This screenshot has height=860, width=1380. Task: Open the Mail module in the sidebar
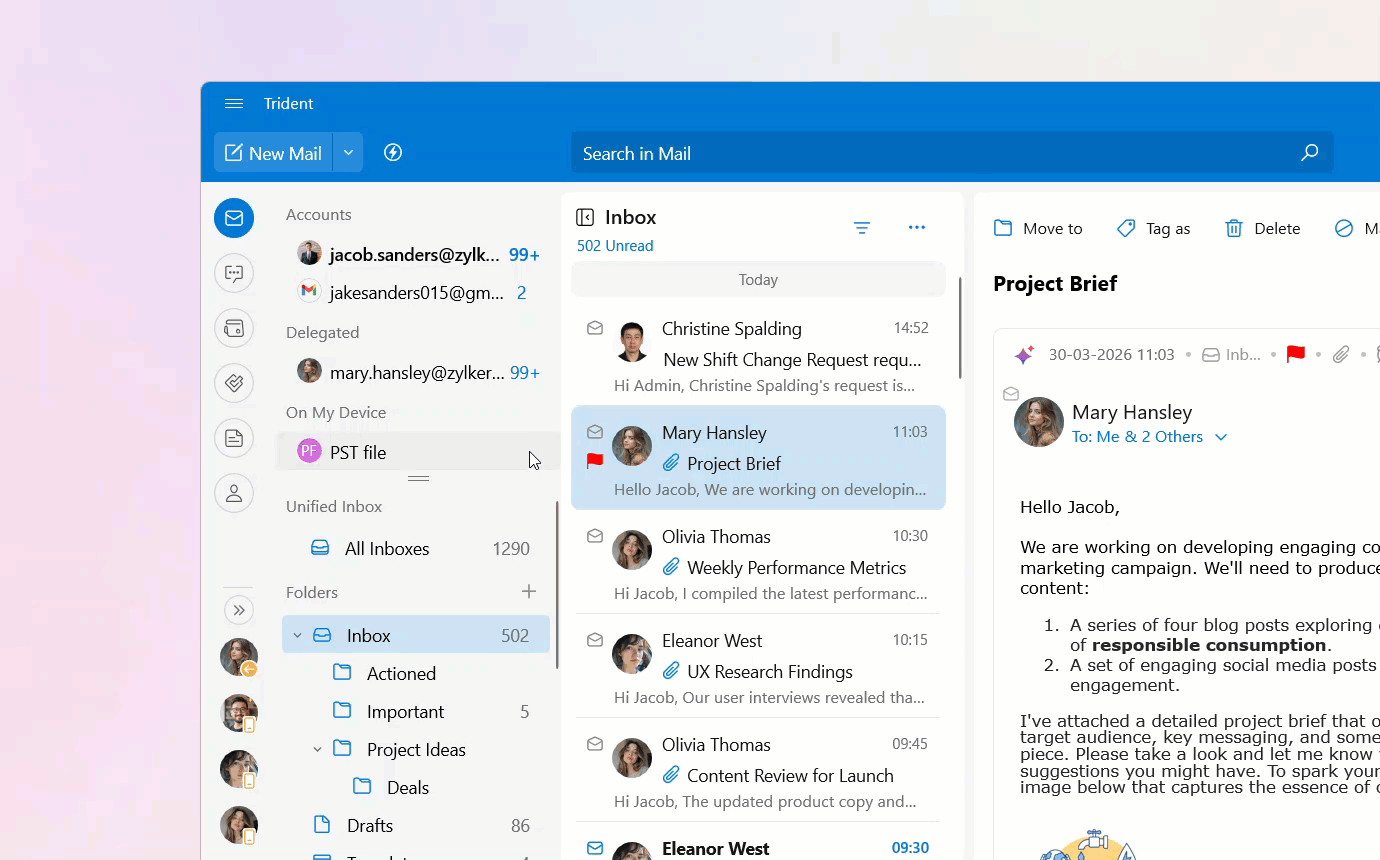click(234, 218)
